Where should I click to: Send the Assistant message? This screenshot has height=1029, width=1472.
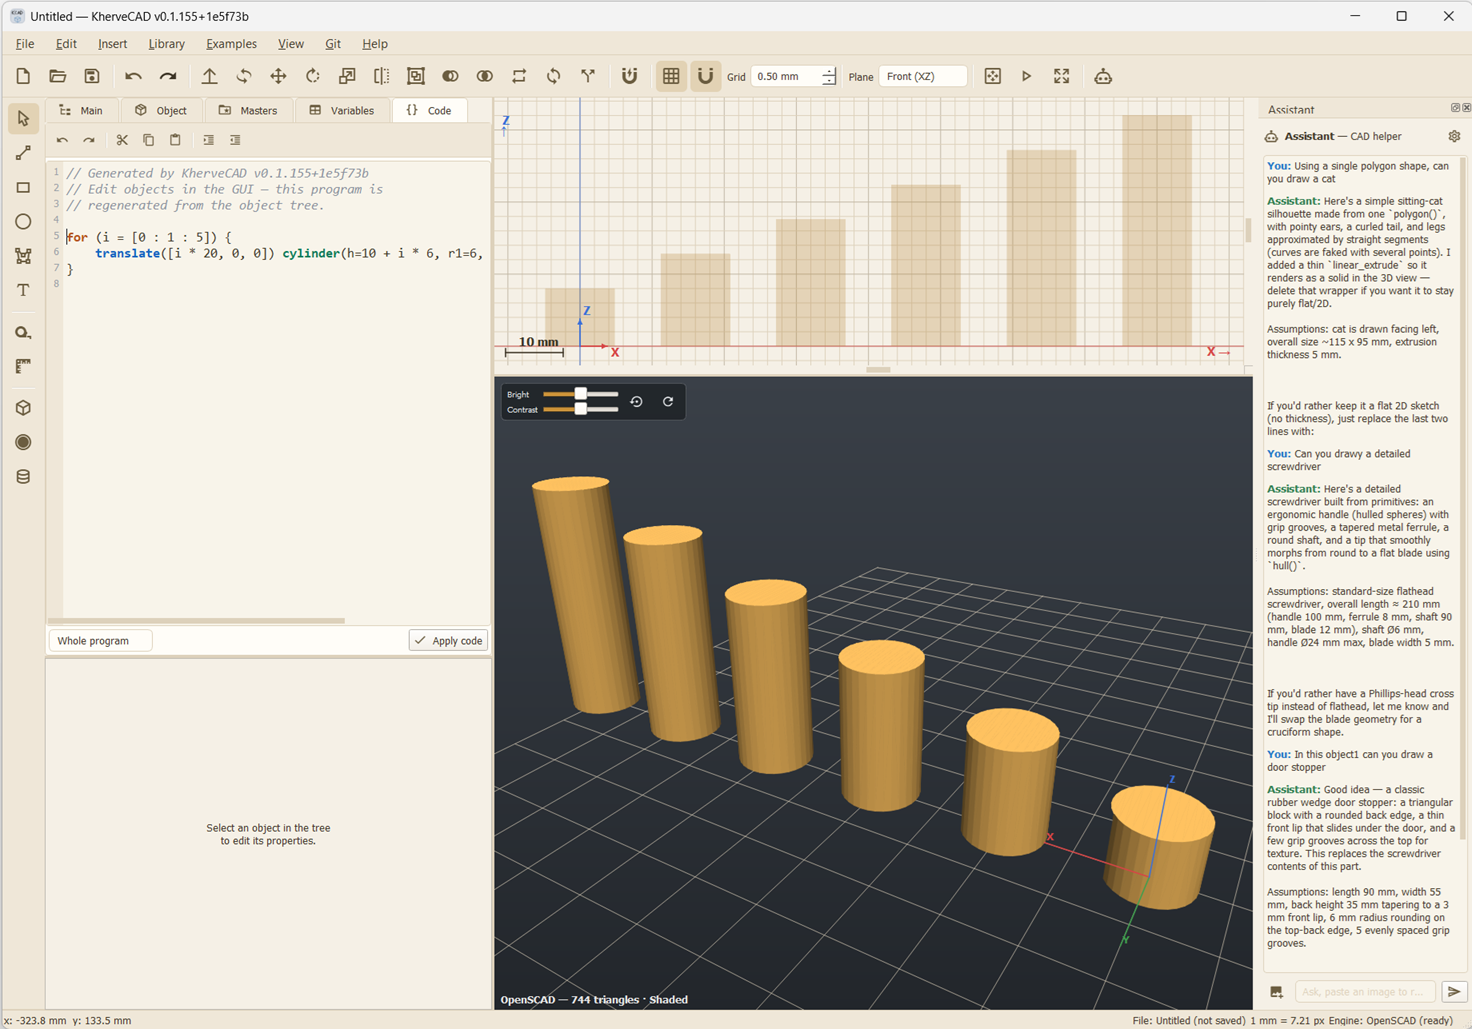tap(1454, 992)
